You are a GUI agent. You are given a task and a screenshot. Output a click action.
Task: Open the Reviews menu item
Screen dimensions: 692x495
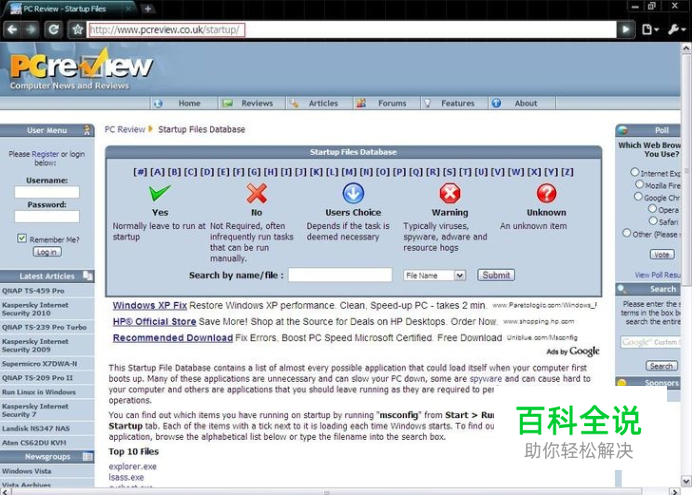257,103
